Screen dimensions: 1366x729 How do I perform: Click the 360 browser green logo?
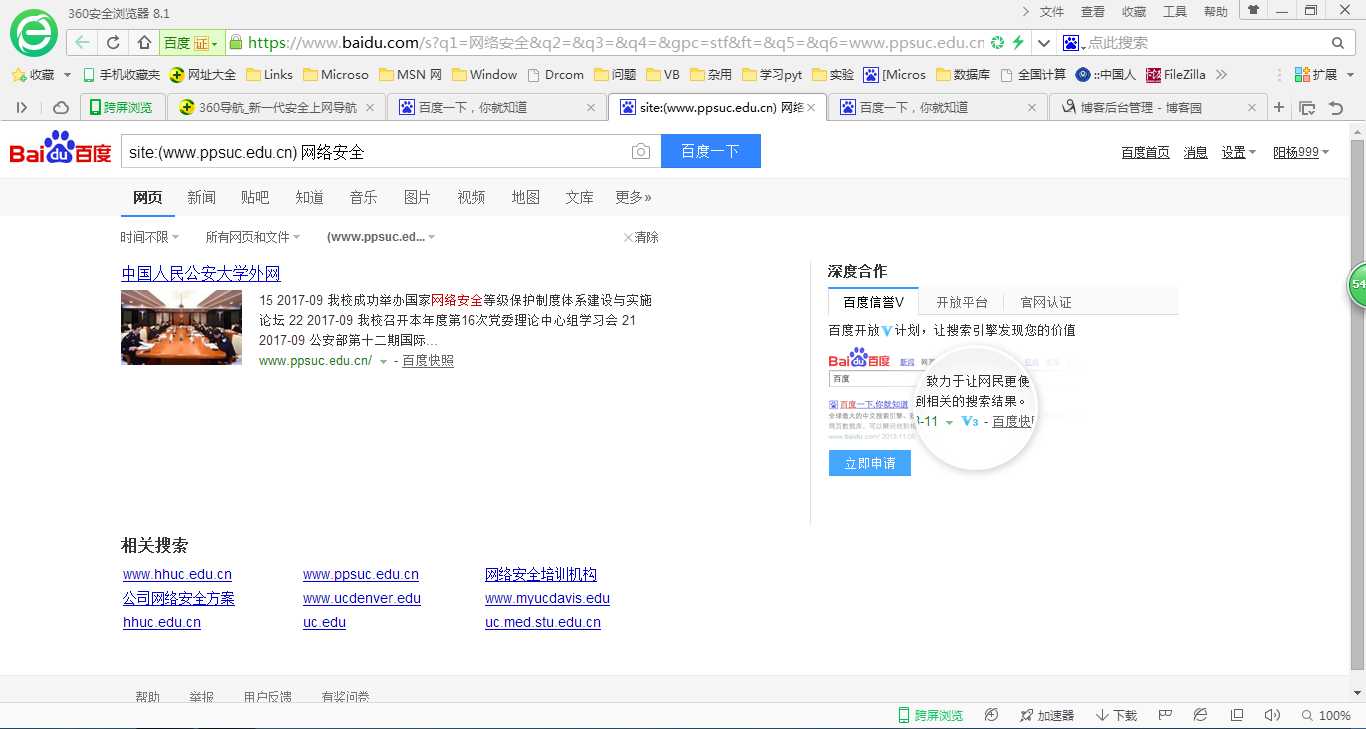(x=33, y=33)
